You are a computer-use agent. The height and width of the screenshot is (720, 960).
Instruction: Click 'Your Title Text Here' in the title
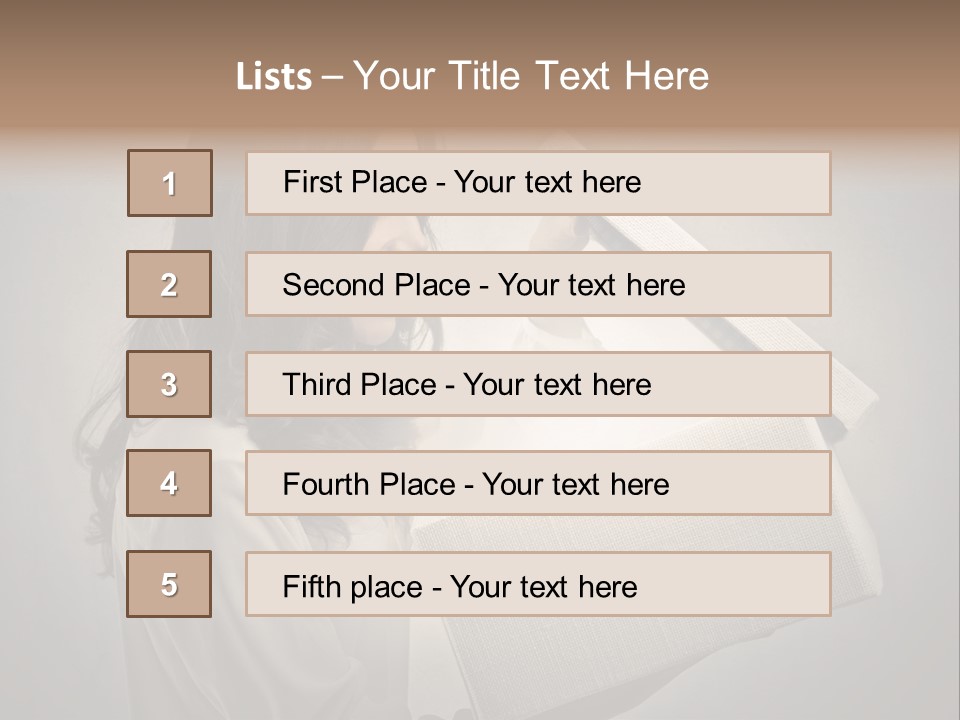coord(531,76)
